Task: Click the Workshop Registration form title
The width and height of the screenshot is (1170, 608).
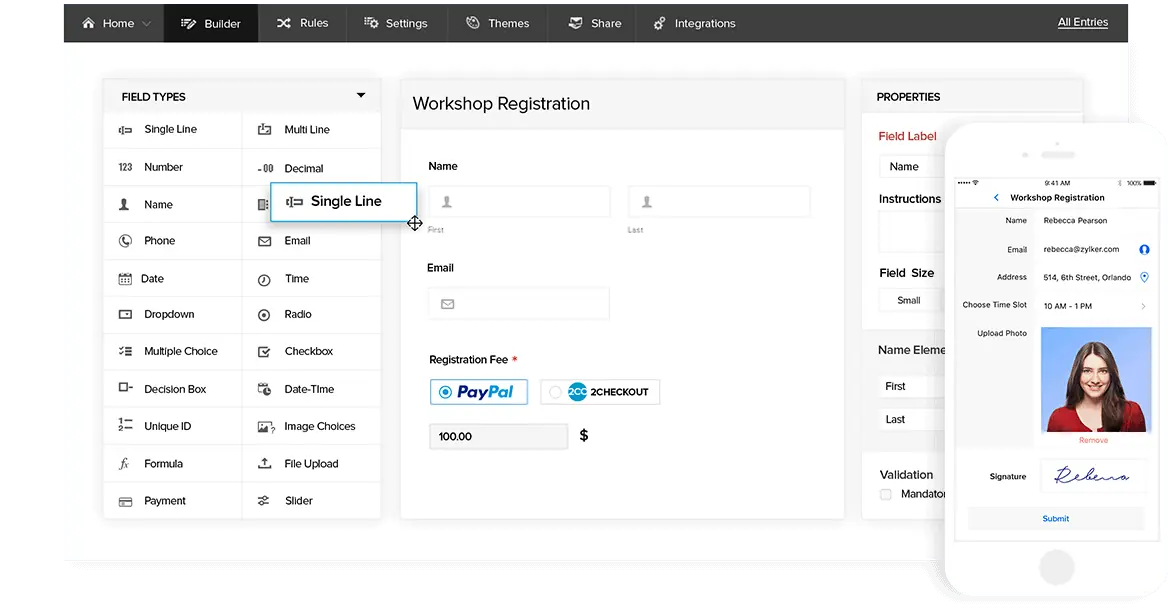Action: point(501,104)
